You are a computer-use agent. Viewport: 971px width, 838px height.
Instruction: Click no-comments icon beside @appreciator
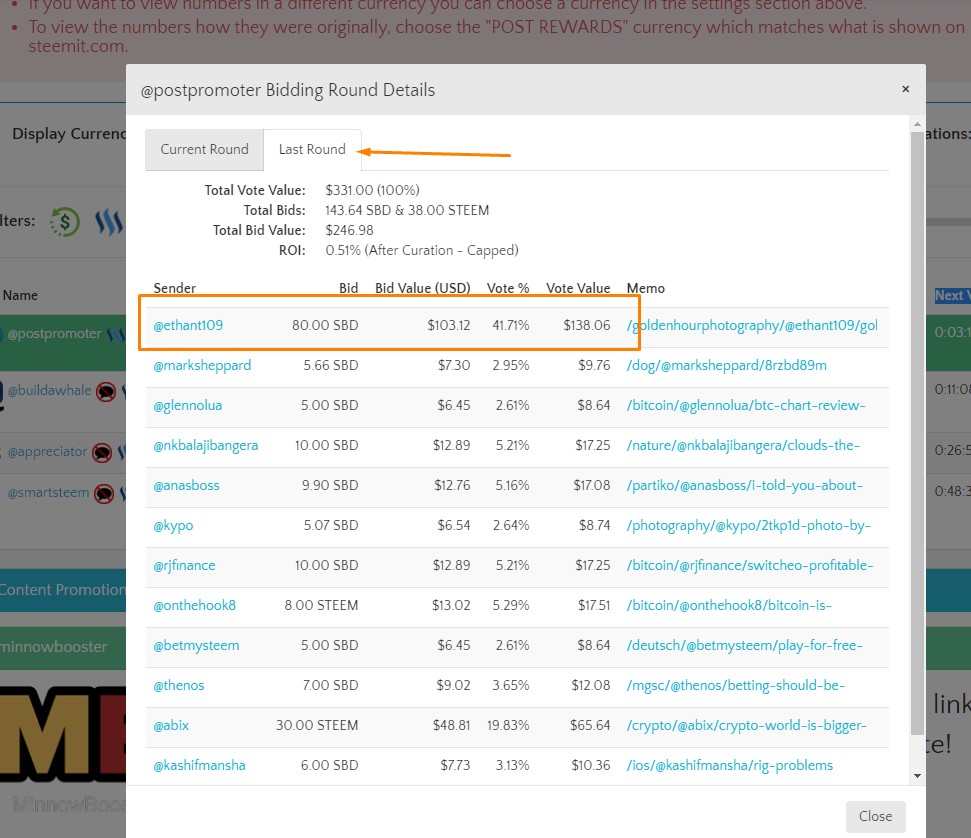102,452
